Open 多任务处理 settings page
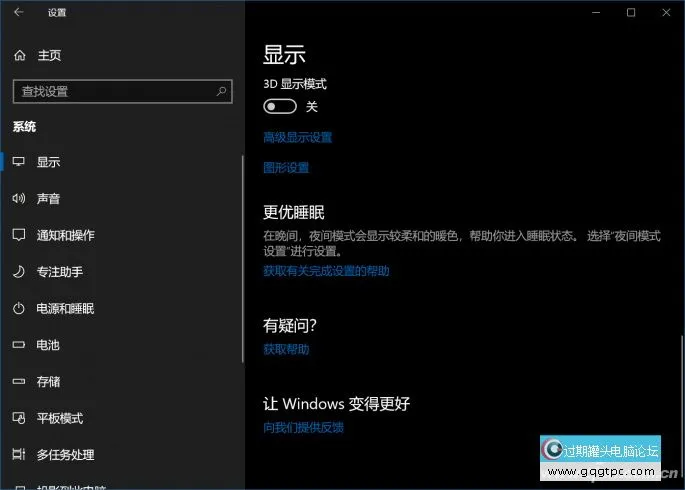This screenshot has width=685, height=490. click(122, 454)
